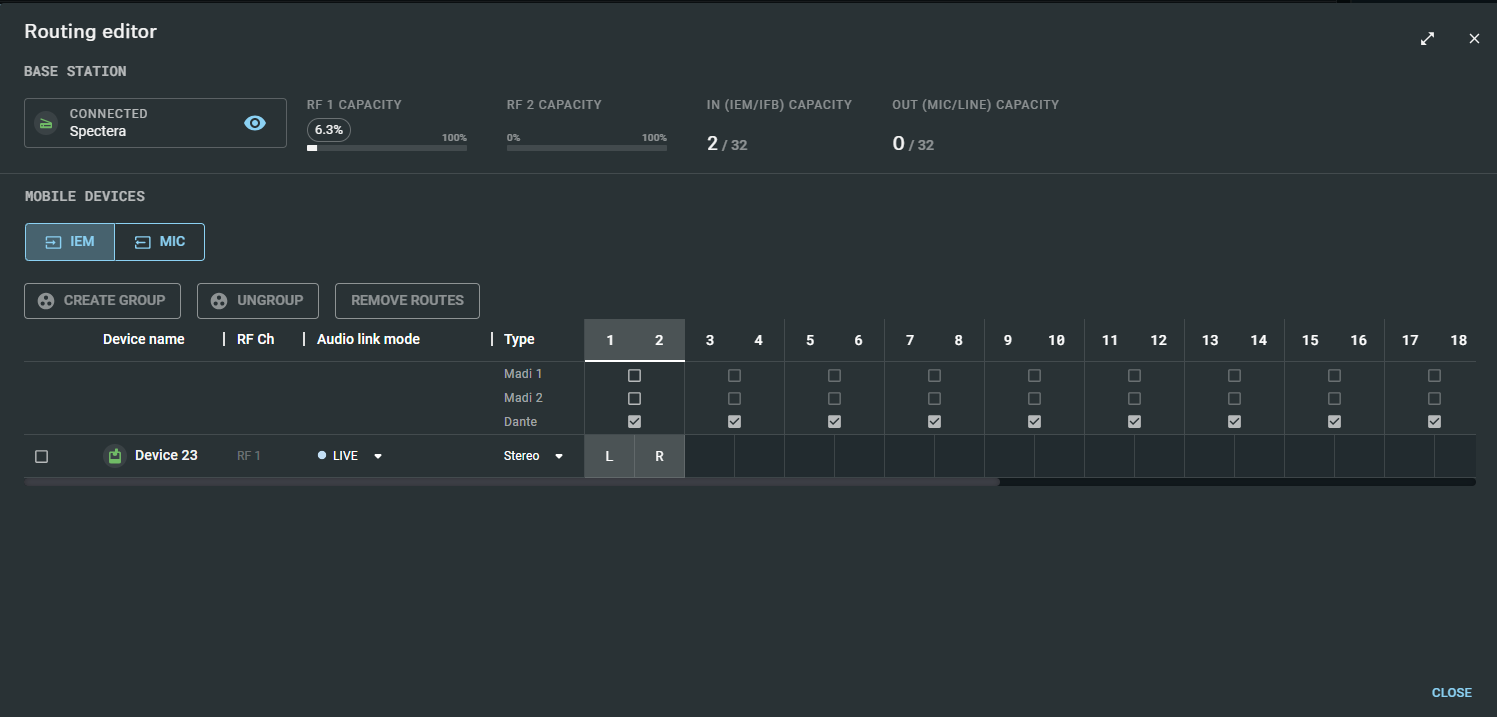Enable Madi 1 on channel 3
This screenshot has width=1497, height=717.
(734, 375)
